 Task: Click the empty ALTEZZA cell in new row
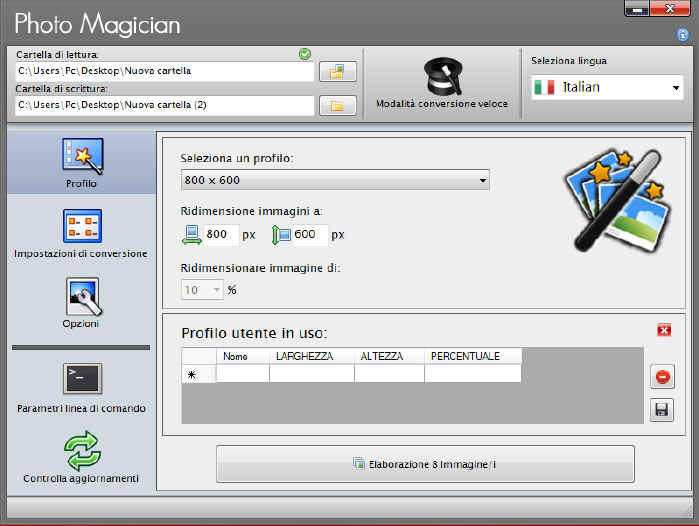pos(389,374)
